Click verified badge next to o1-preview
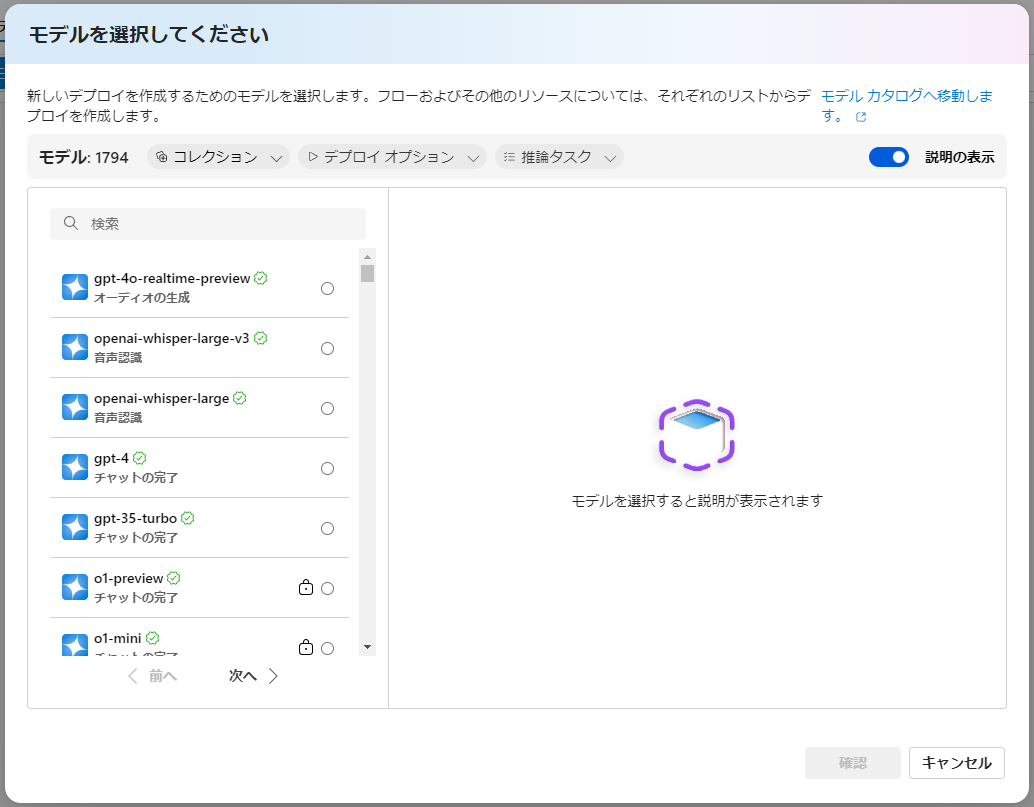The height and width of the screenshot is (807, 1034). point(173,578)
